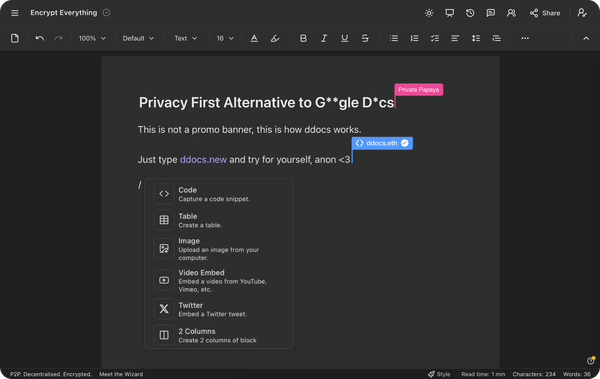This screenshot has height=379, width=600.
Task: Toggle the light/dark theme sun icon
Action: (429, 13)
